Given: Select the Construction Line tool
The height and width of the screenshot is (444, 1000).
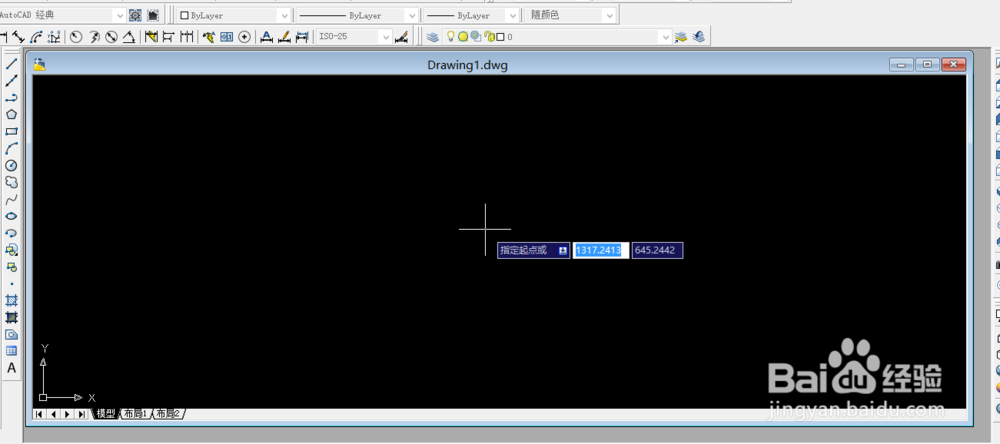Looking at the screenshot, I should (x=11, y=81).
